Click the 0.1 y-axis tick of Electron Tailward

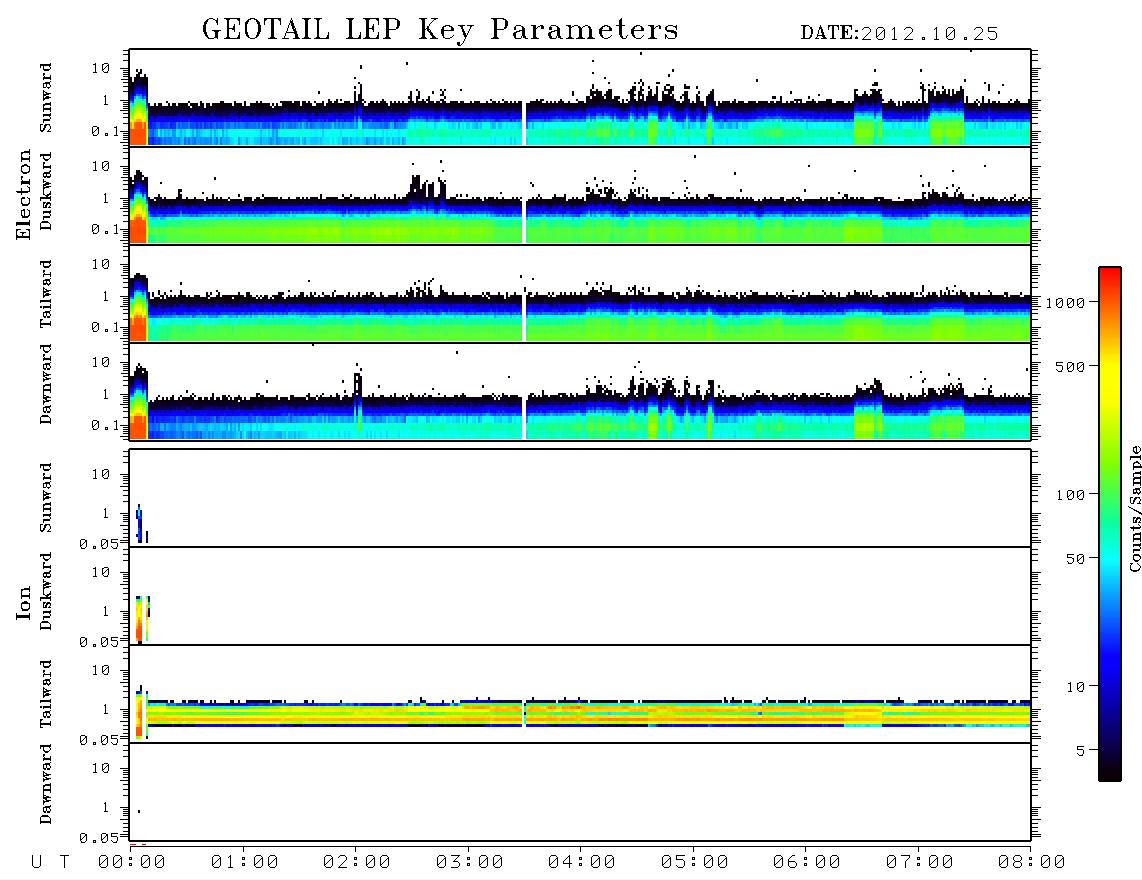tap(106, 328)
